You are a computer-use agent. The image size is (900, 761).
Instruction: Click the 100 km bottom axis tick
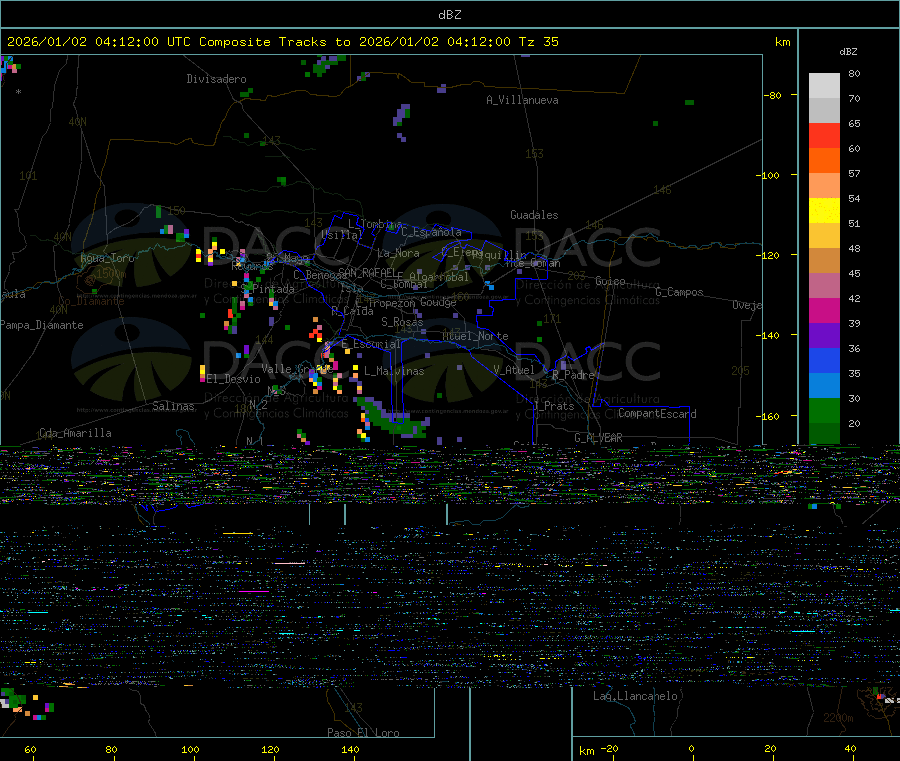(x=190, y=749)
